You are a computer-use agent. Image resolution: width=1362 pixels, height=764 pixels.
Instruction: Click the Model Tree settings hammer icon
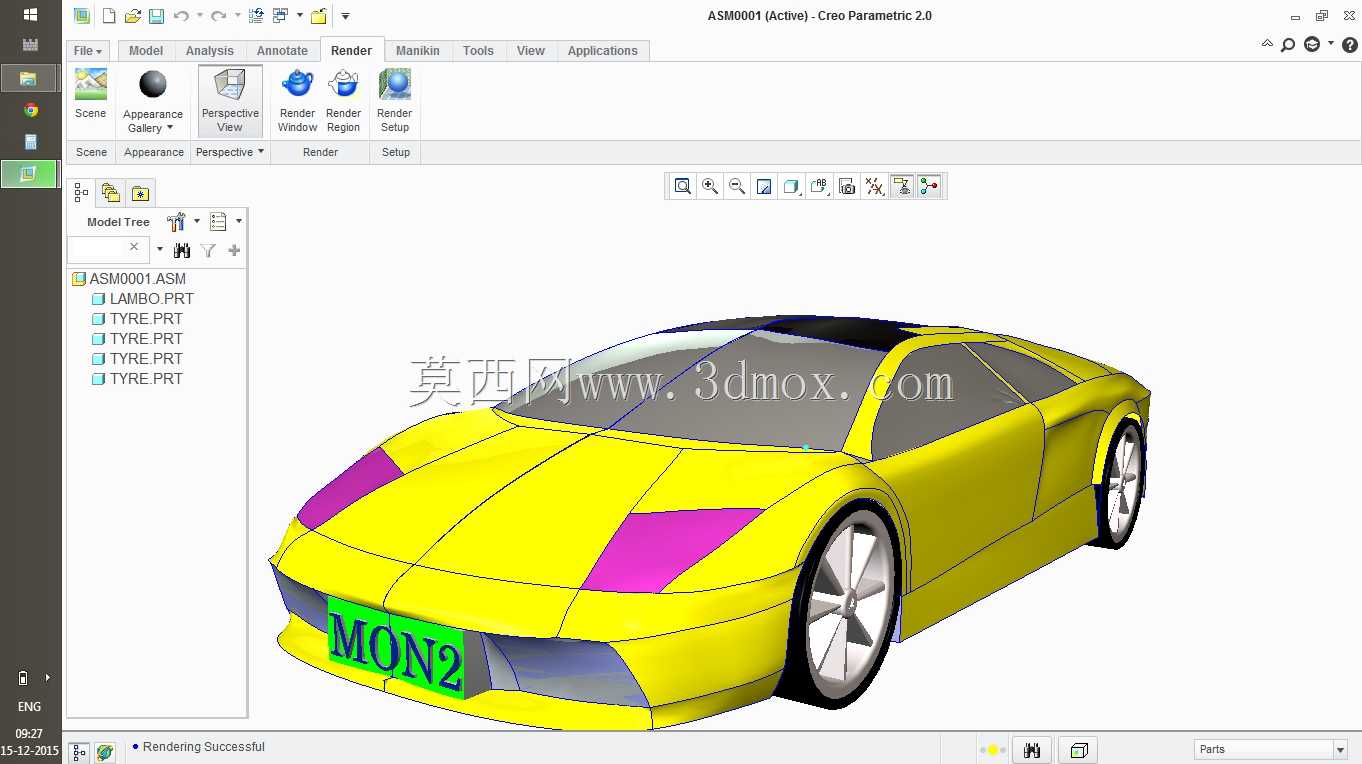coord(176,222)
